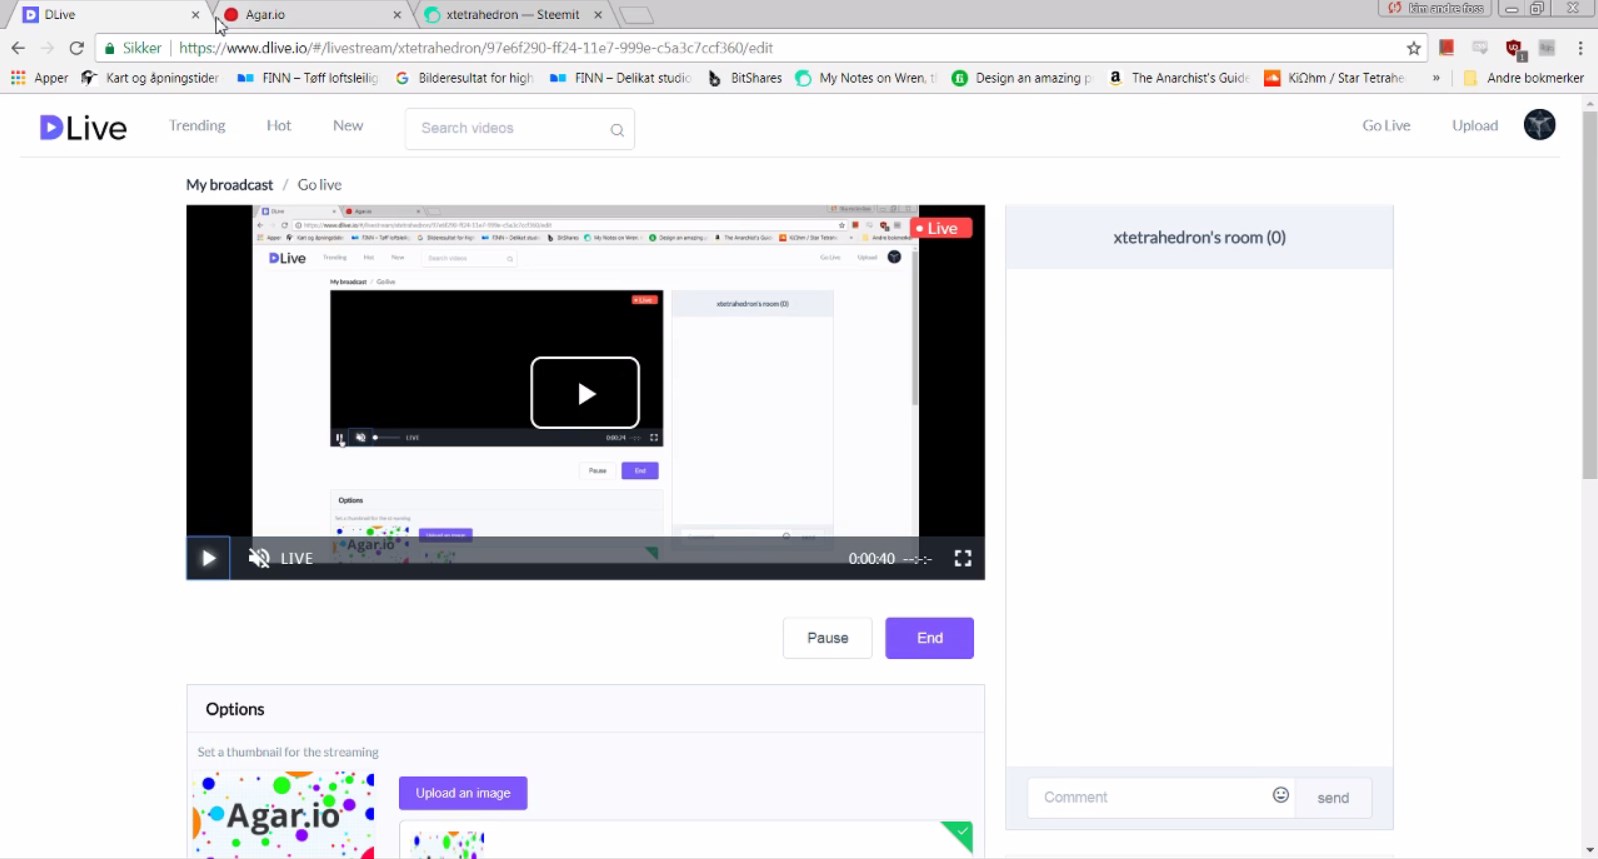Click the search magnifier icon
Viewport: 1598px width, 859px height.
pos(617,129)
